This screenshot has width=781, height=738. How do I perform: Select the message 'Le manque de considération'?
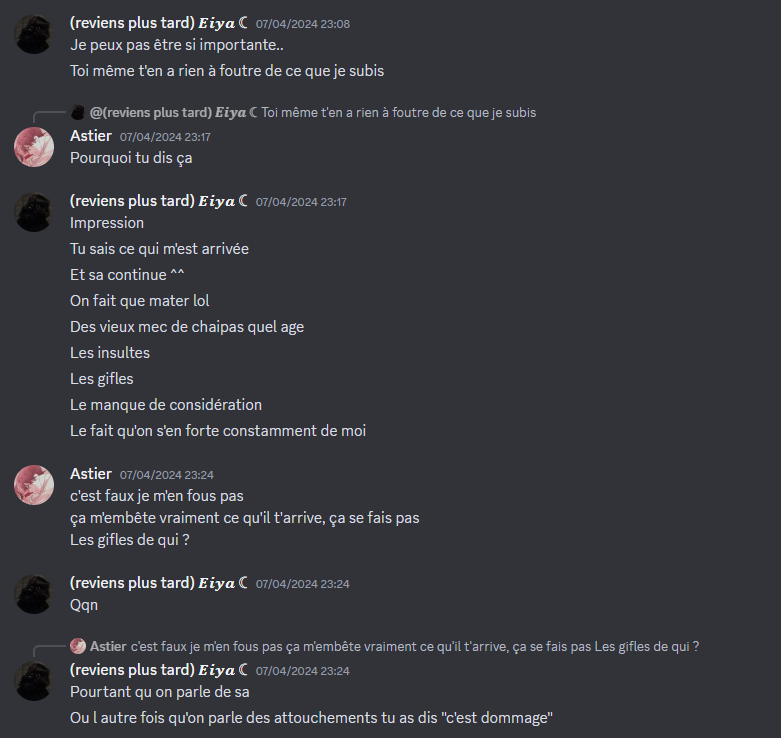coord(166,405)
